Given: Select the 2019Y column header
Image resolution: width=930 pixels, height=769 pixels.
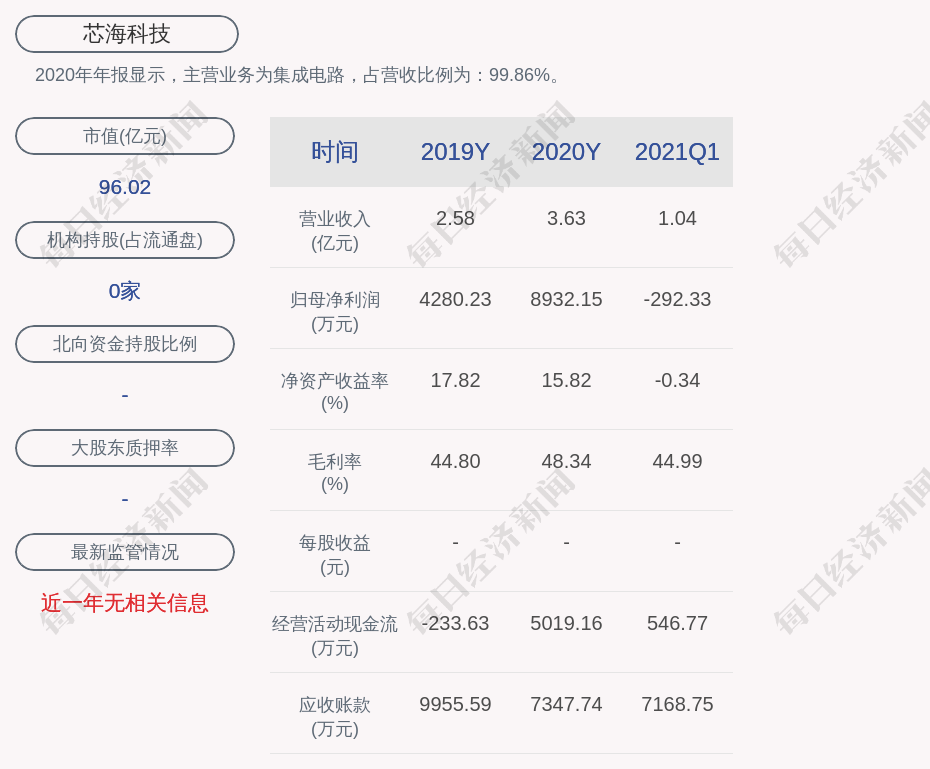Looking at the screenshot, I should (455, 152).
